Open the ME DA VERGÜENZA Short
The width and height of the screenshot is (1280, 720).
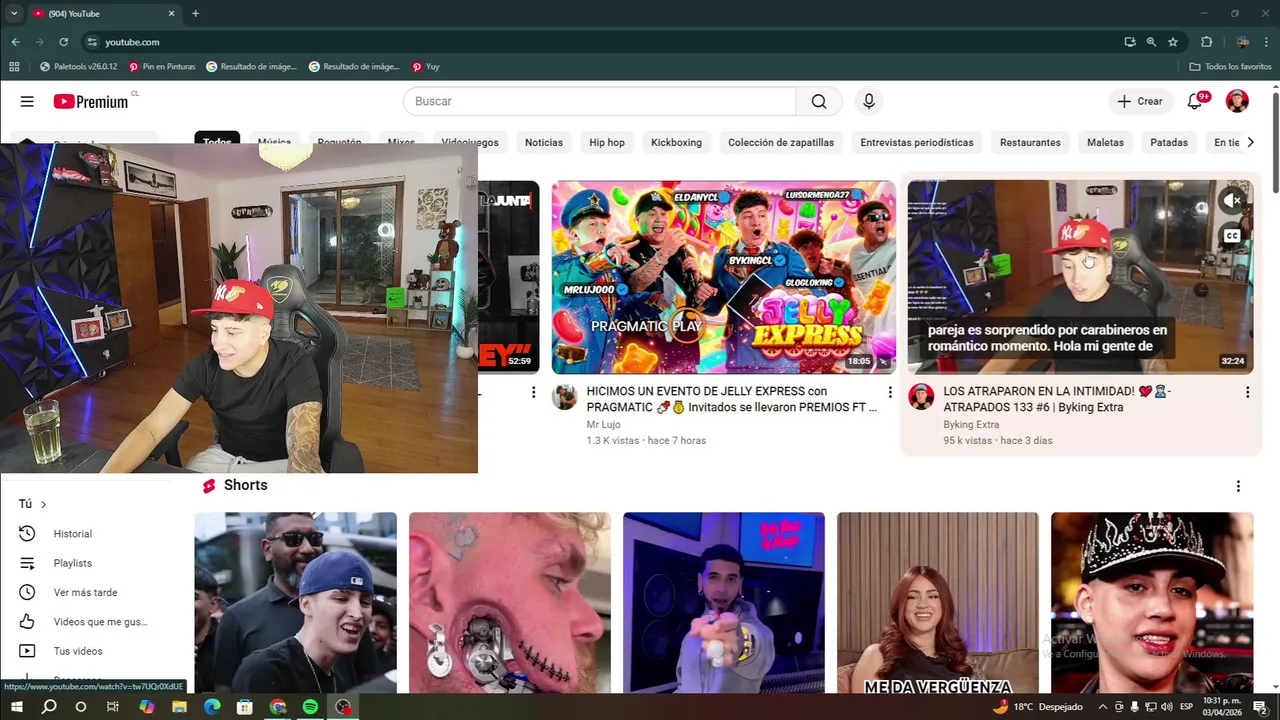(x=938, y=603)
